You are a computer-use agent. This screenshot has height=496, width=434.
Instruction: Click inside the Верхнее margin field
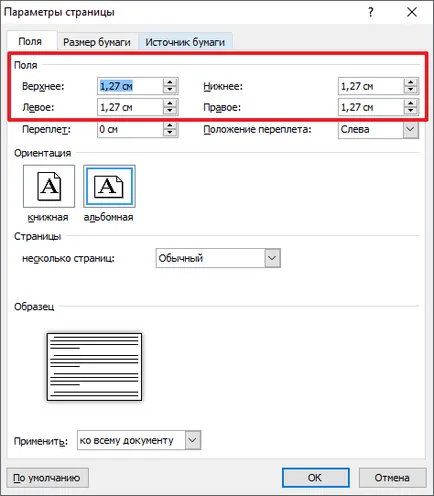click(x=130, y=86)
